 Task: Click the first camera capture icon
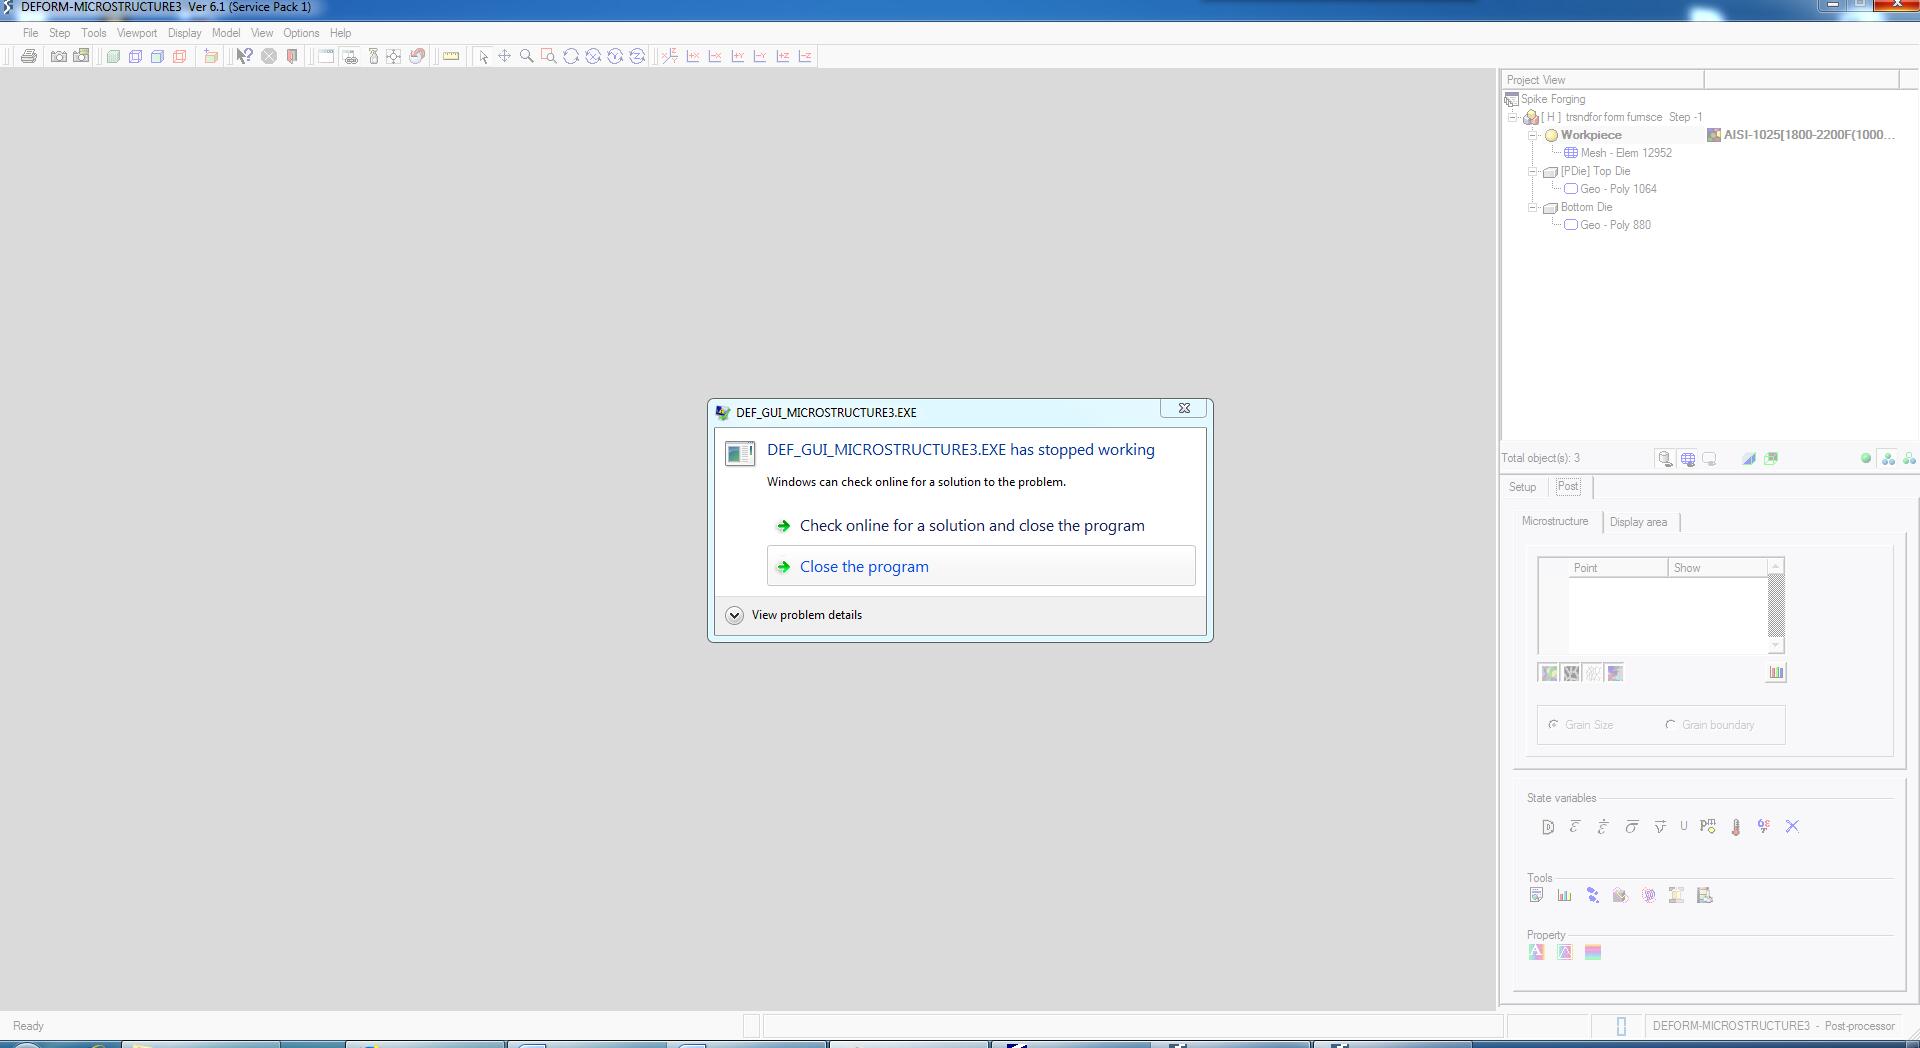pos(59,57)
